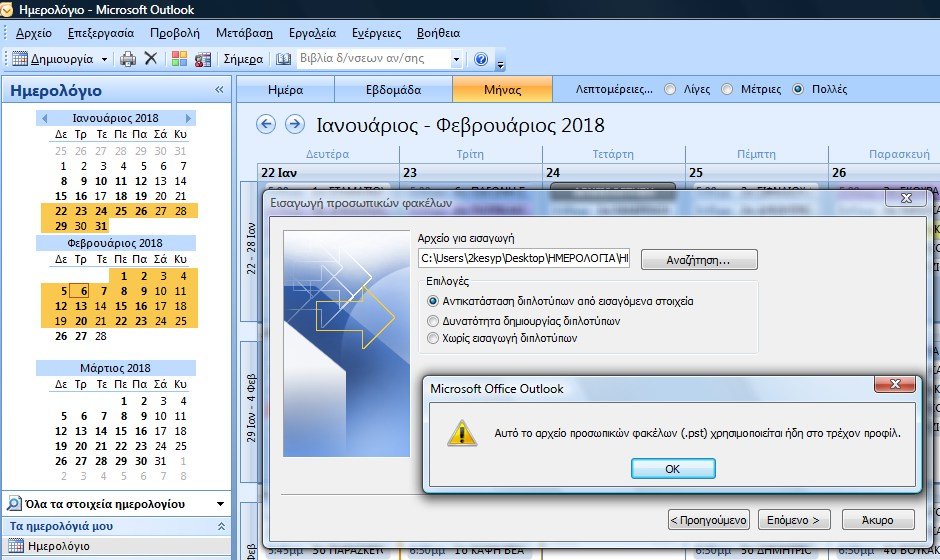940x560 pixels.
Task: Expand Όλα τα στοιχεία ημερολογίου dropdown
Action: (220, 504)
